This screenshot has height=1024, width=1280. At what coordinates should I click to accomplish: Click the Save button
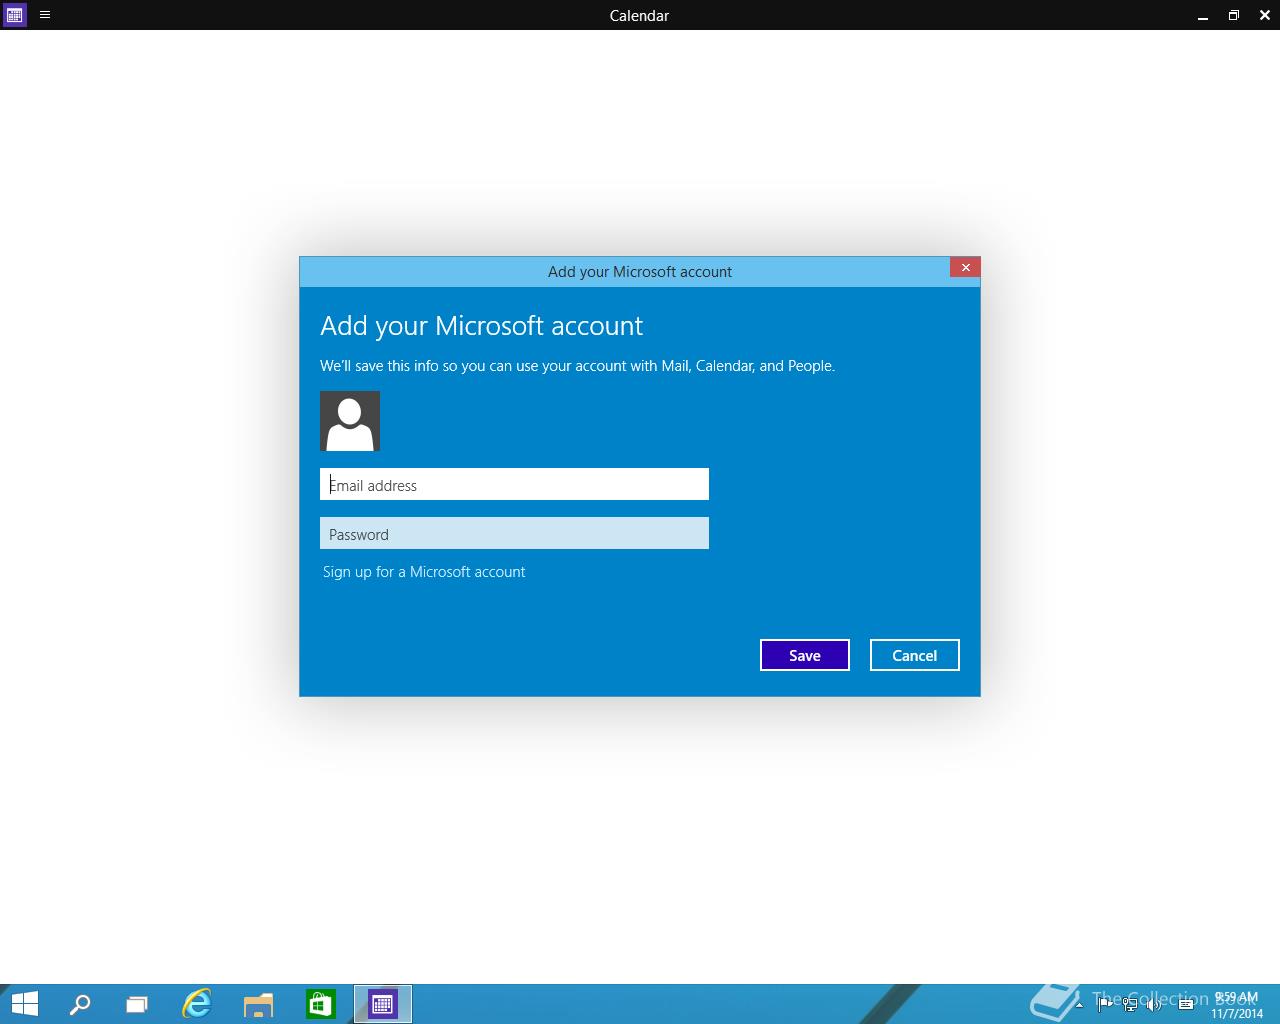click(805, 655)
